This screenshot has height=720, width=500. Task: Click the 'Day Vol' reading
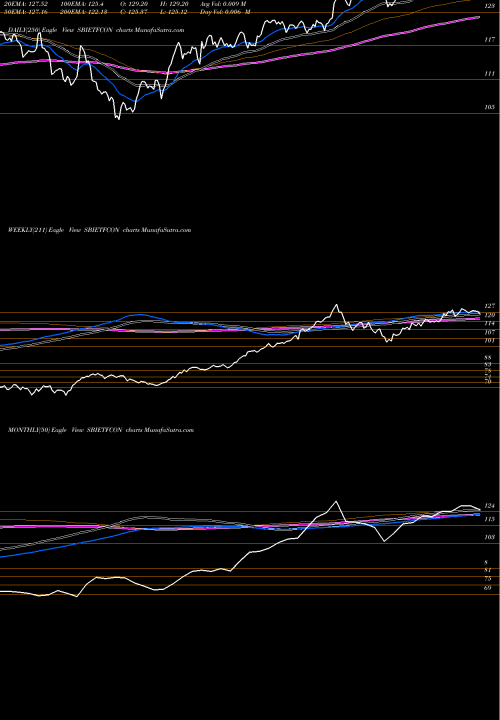coord(225,12)
